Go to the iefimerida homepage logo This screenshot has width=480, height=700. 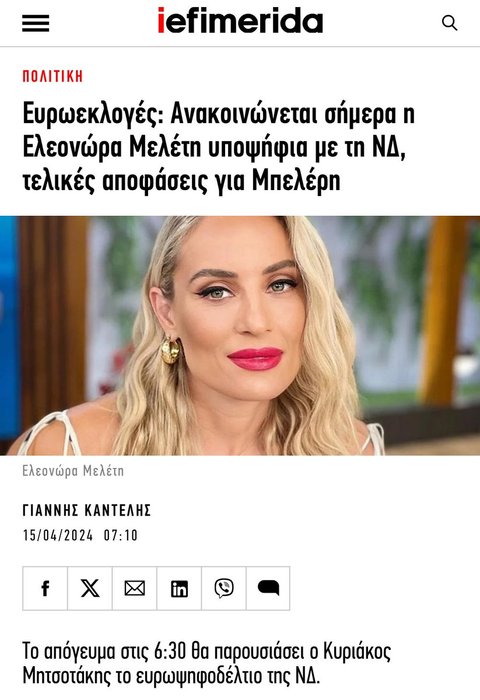point(240,21)
